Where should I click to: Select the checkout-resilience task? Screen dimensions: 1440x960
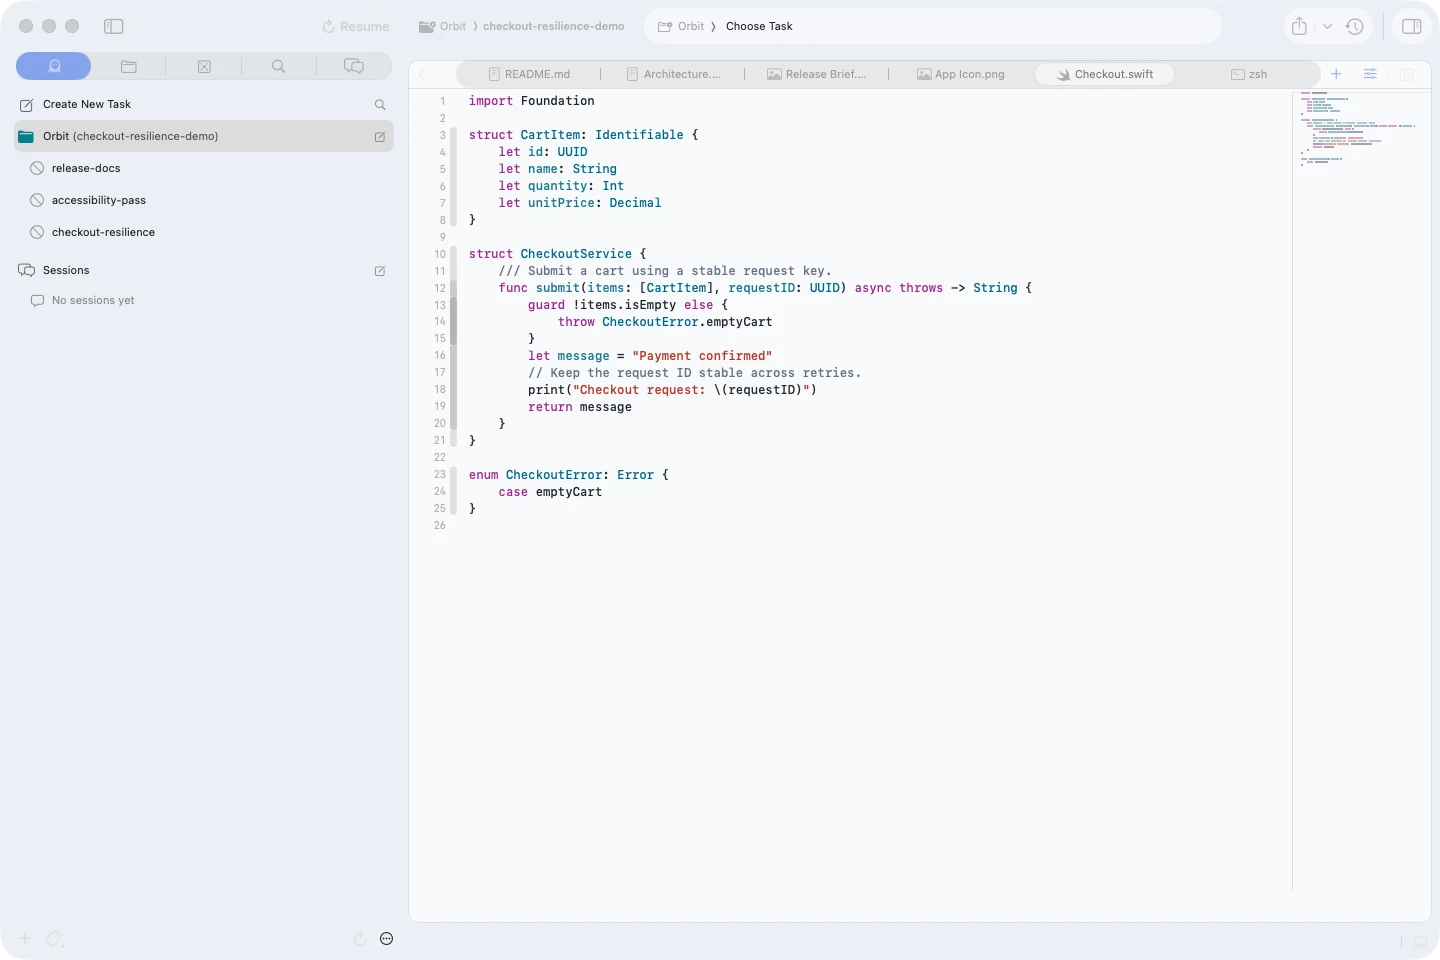pos(103,232)
